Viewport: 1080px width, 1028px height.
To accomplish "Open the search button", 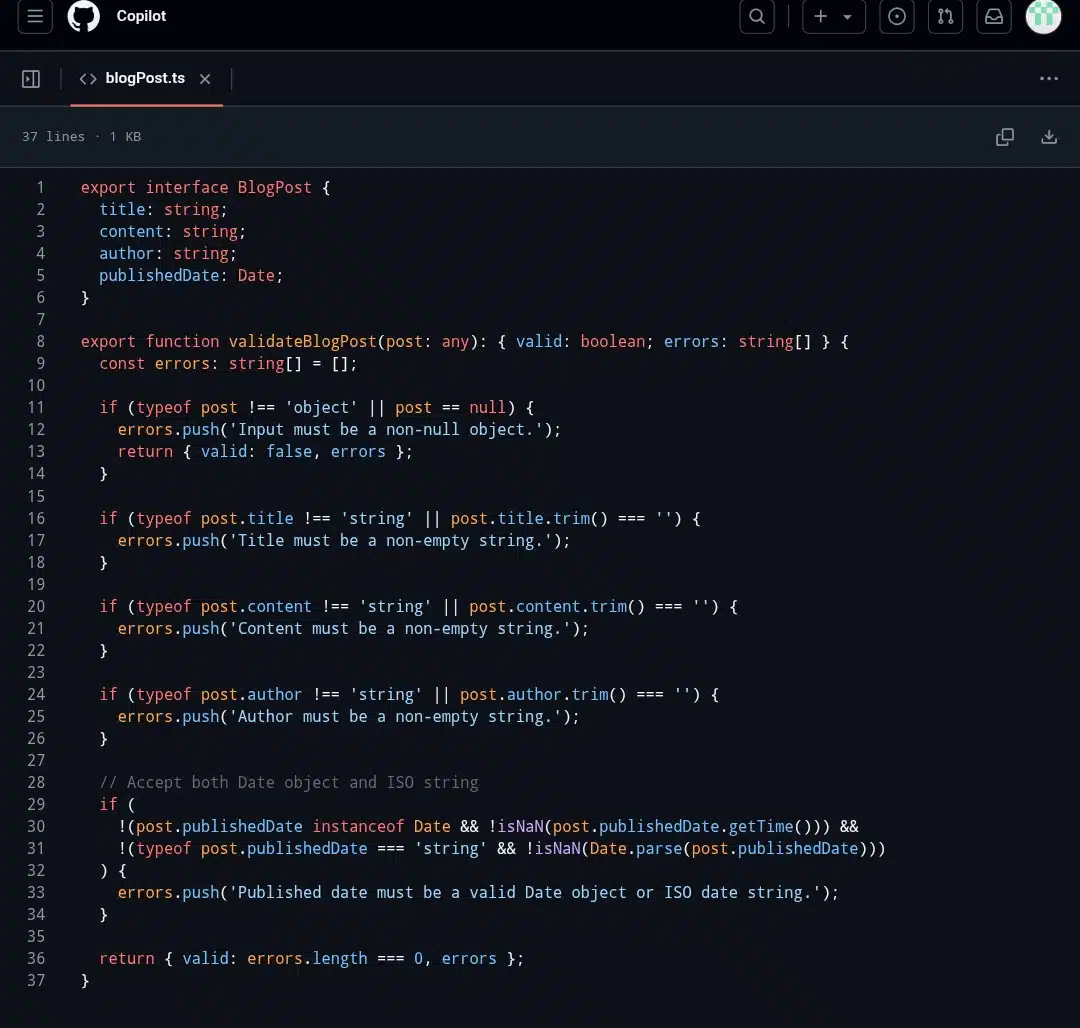I will pyautogui.click(x=757, y=16).
